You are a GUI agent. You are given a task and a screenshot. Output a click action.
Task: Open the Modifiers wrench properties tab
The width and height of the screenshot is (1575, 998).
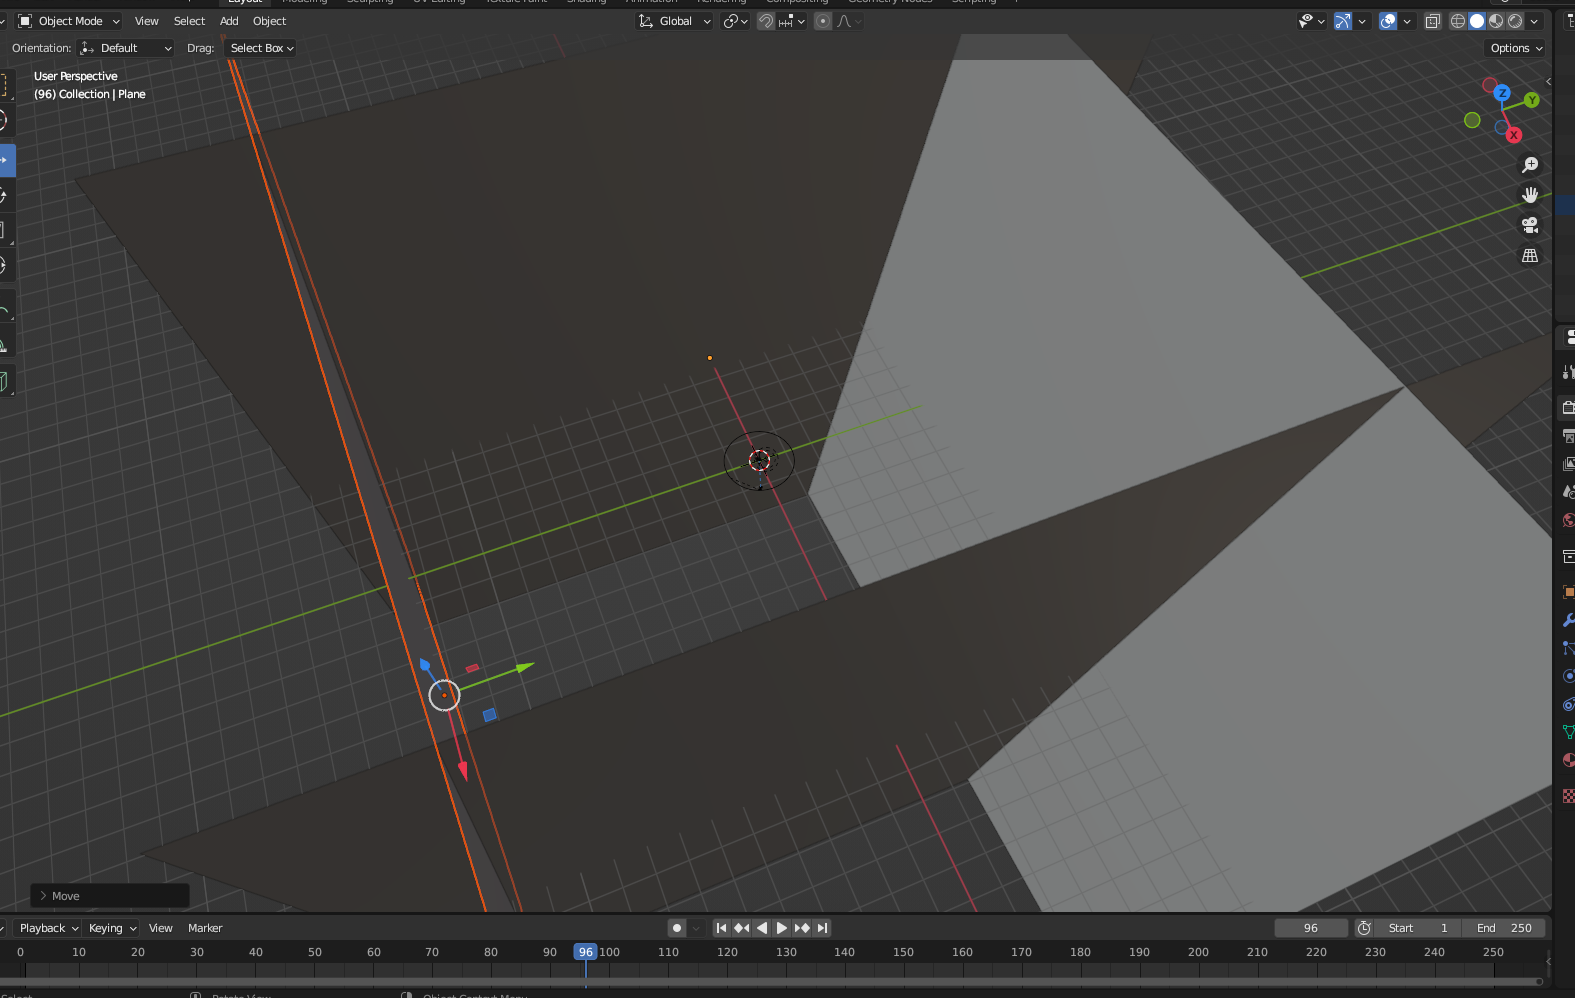pos(1568,620)
